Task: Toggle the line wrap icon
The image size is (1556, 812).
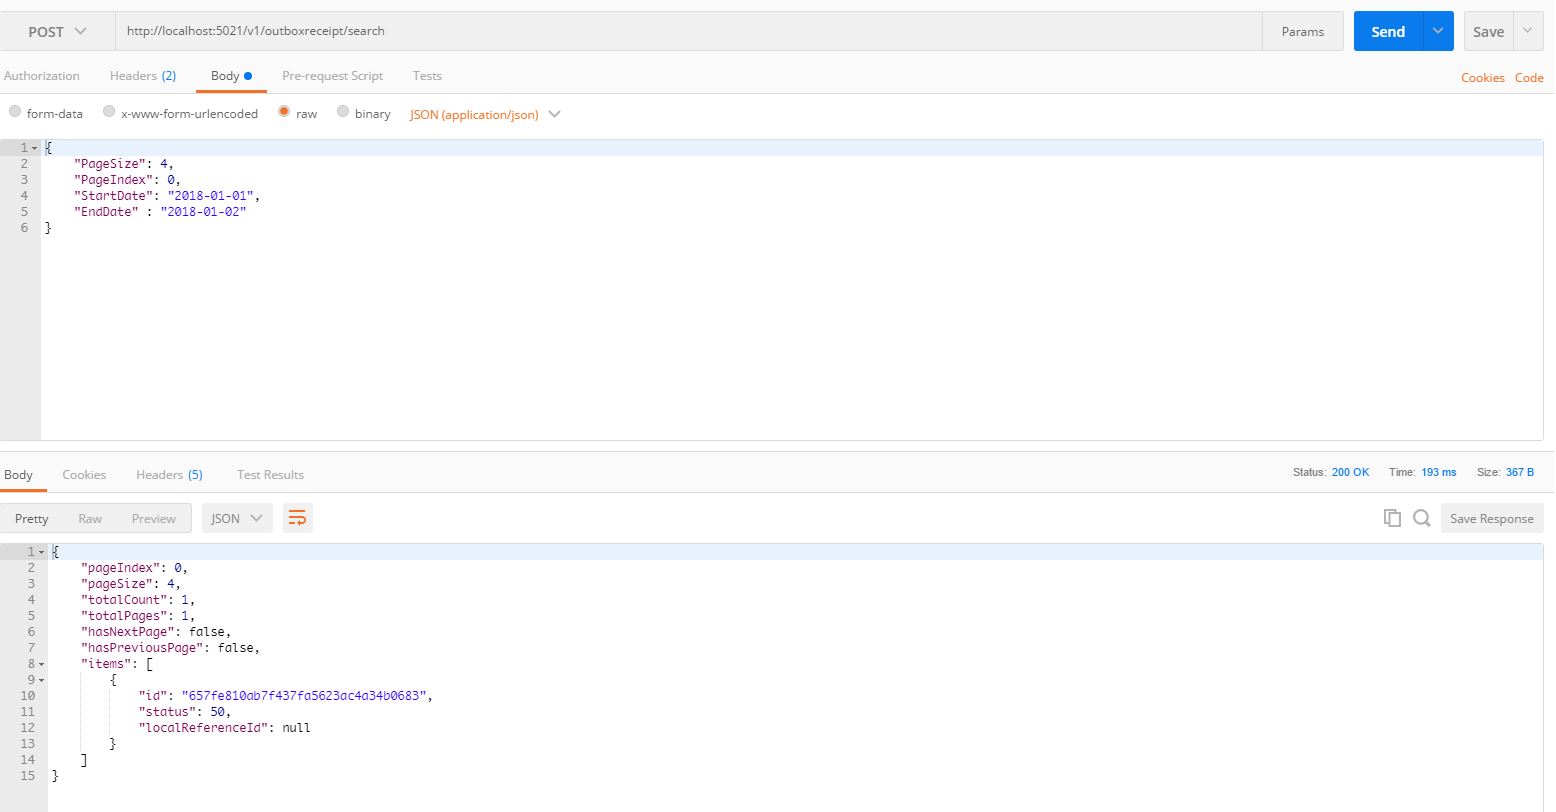Action: (298, 518)
